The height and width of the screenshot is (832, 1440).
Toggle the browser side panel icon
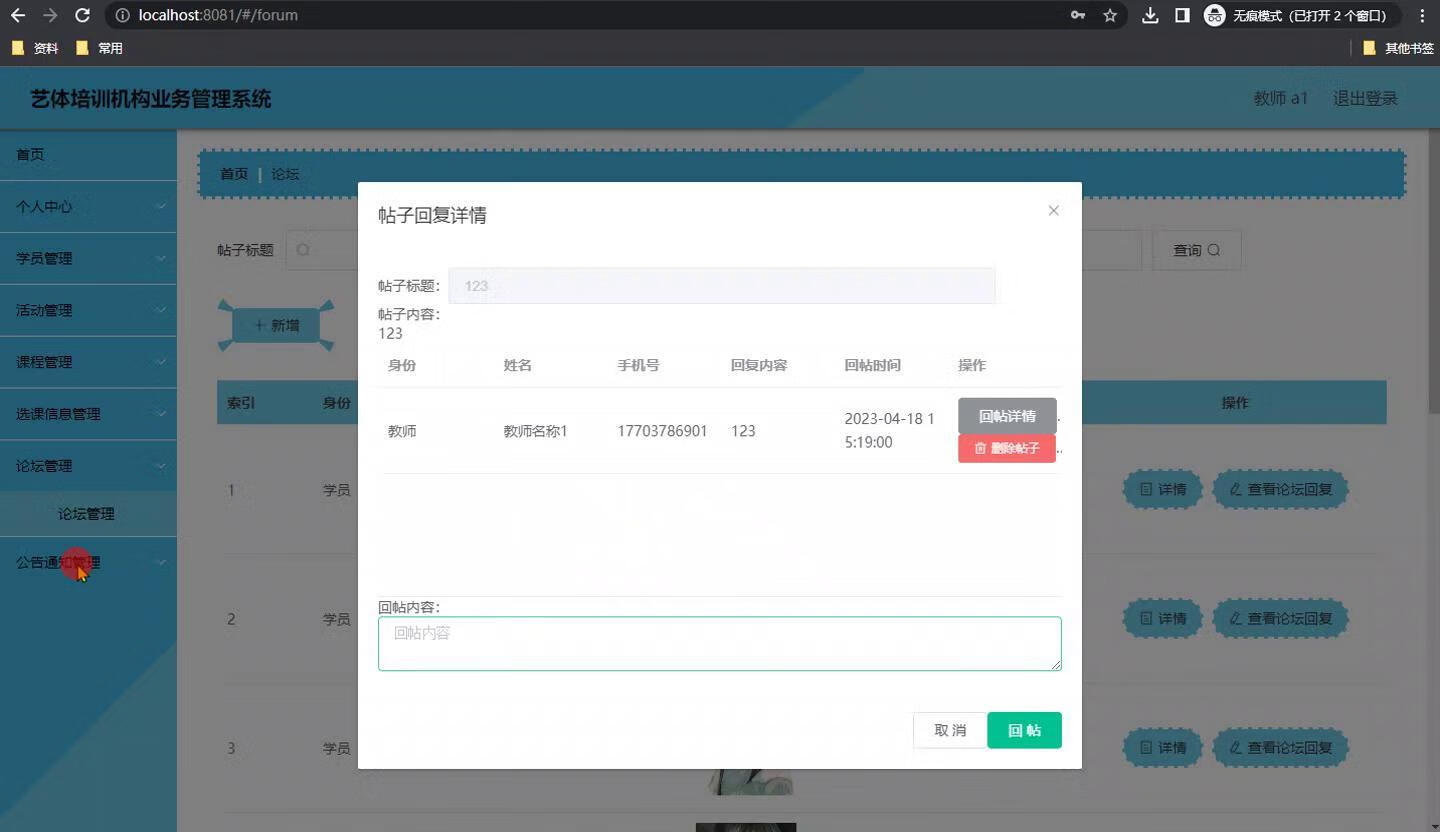click(1182, 15)
